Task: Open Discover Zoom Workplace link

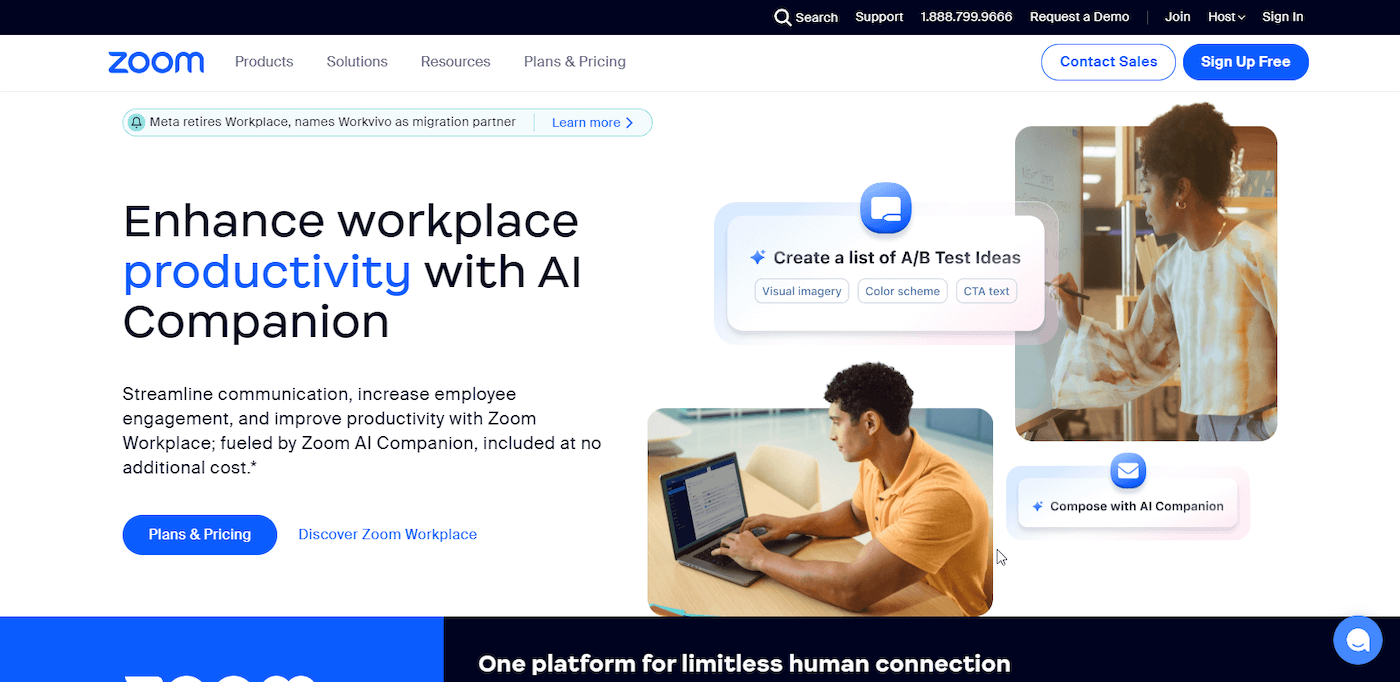Action: click(387, 535)
